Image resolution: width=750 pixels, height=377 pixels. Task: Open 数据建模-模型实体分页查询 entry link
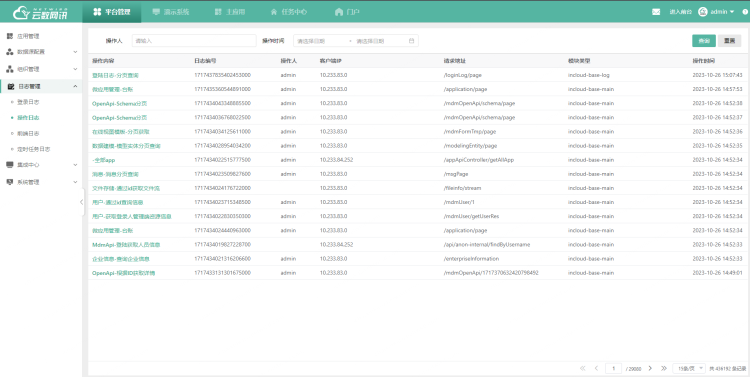pos(126,146)
